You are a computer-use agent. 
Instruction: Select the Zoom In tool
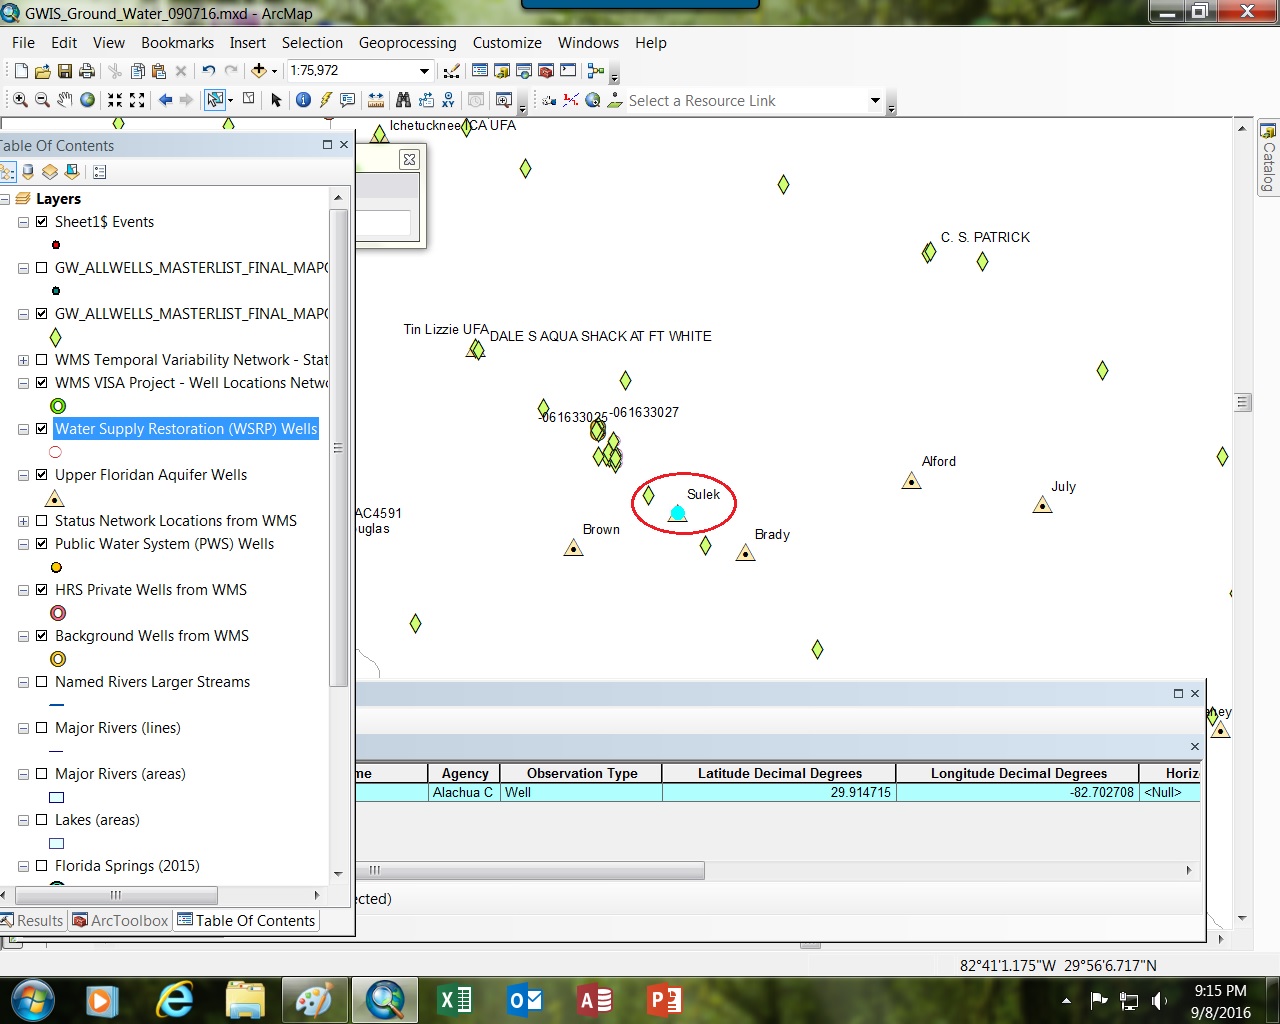tap(20, 100)
